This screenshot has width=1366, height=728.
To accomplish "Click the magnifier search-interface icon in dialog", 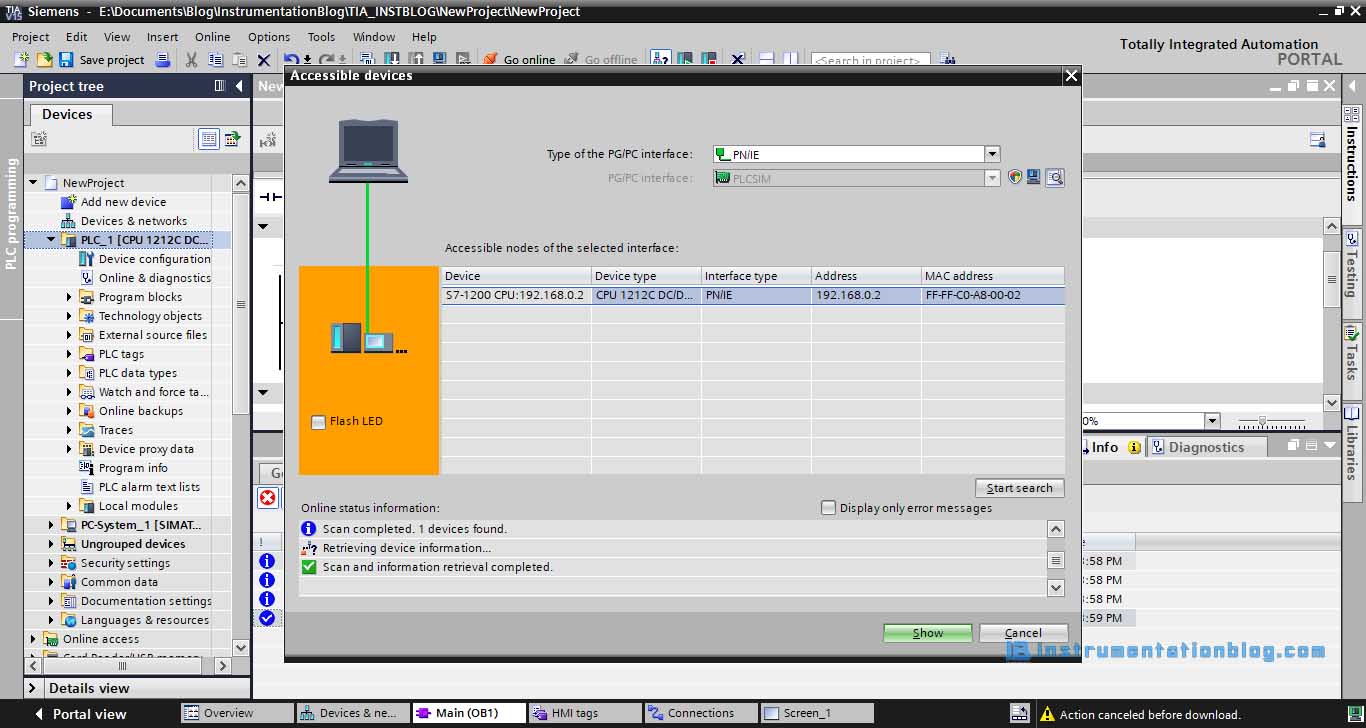I will [1054, 178].
